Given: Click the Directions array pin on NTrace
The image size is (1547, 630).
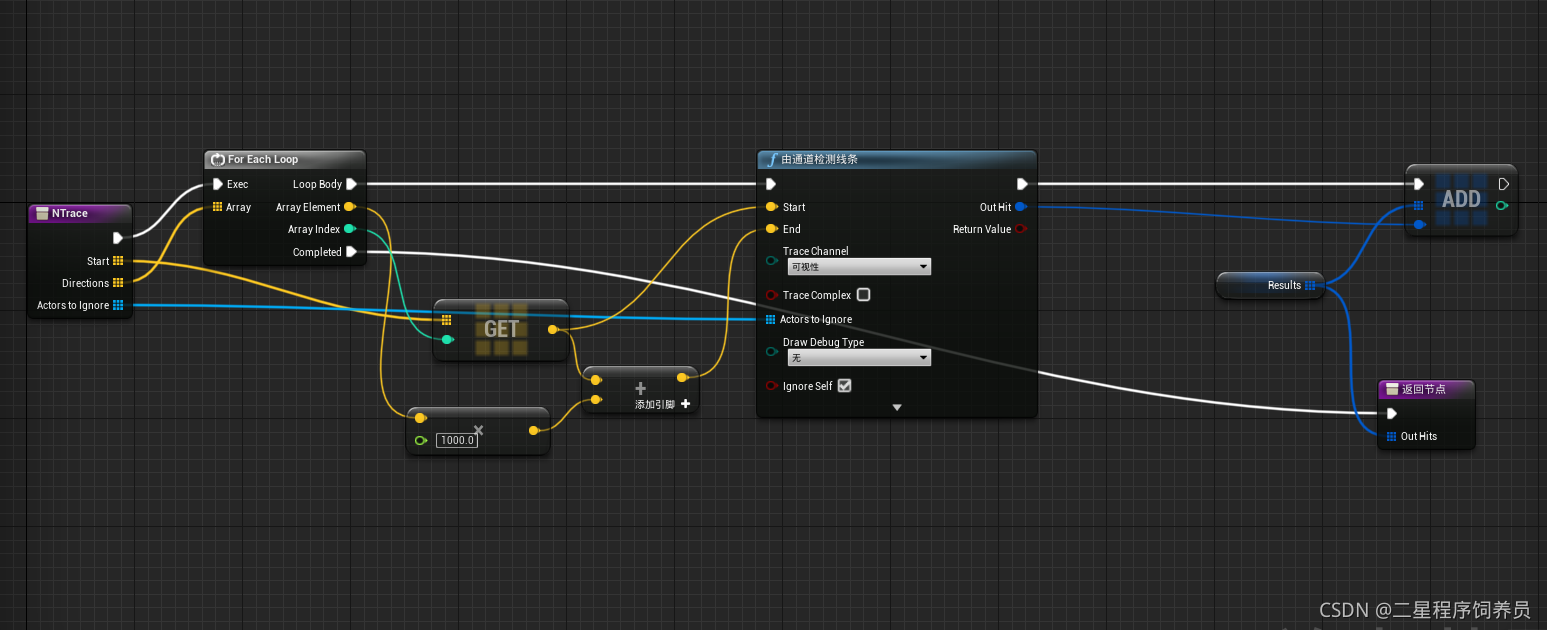Looking at the screenshot, I should [x=118, y=283].
